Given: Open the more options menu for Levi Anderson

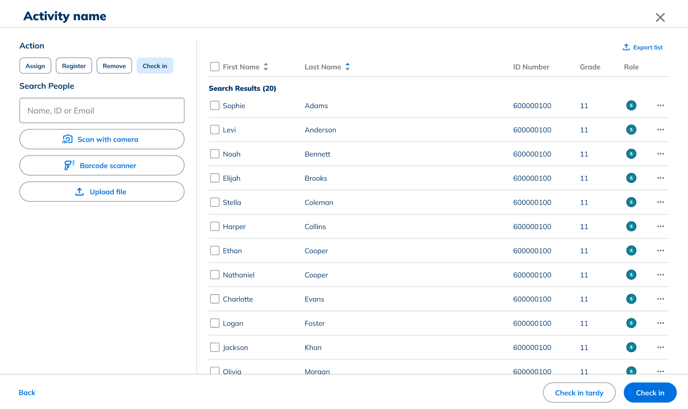Looking at the screenshot, I should 660,130.
